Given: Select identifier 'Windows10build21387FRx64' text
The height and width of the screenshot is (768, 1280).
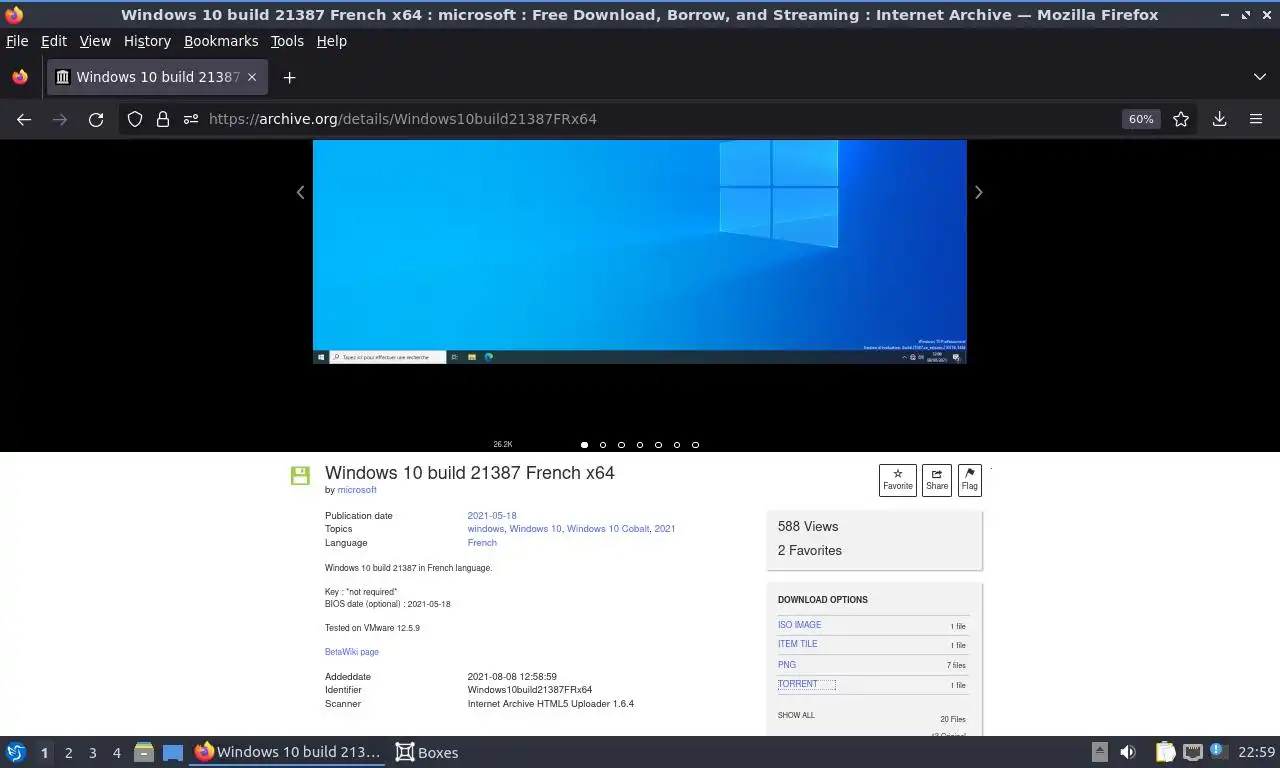Looking at the screenshot, I should coord(530,690).
